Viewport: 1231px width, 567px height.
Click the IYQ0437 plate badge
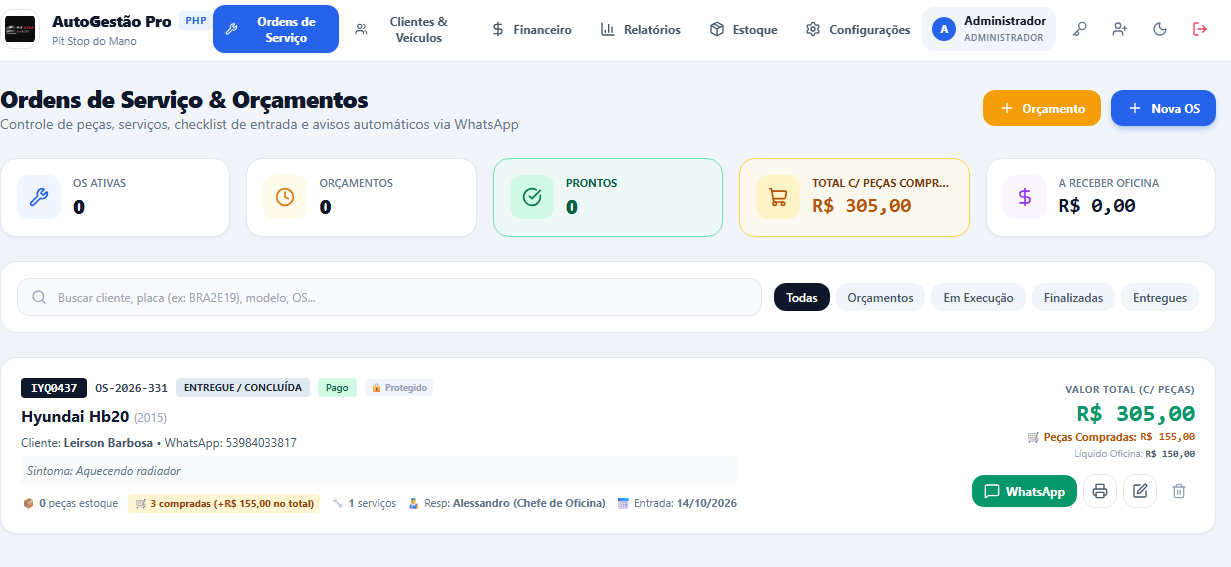[x=54, y=388]
